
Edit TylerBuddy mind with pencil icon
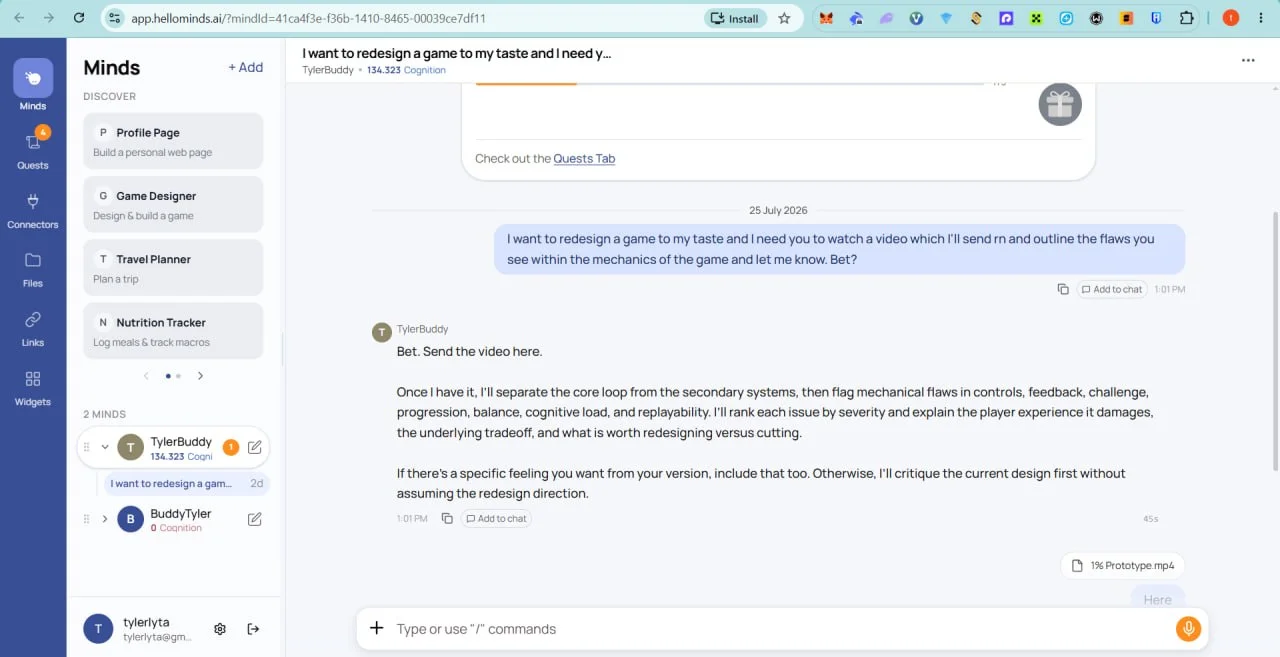(255, 447)
